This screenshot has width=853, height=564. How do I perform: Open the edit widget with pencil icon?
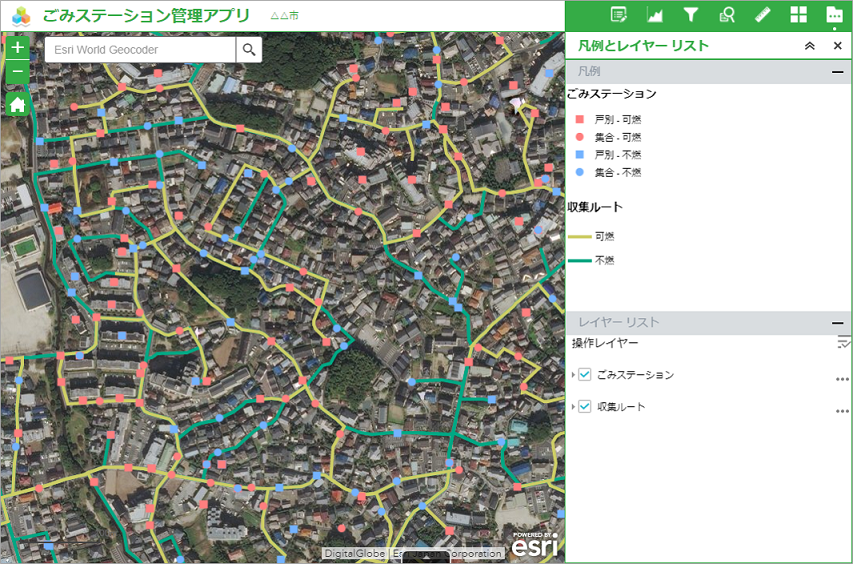tap(619, 15)
